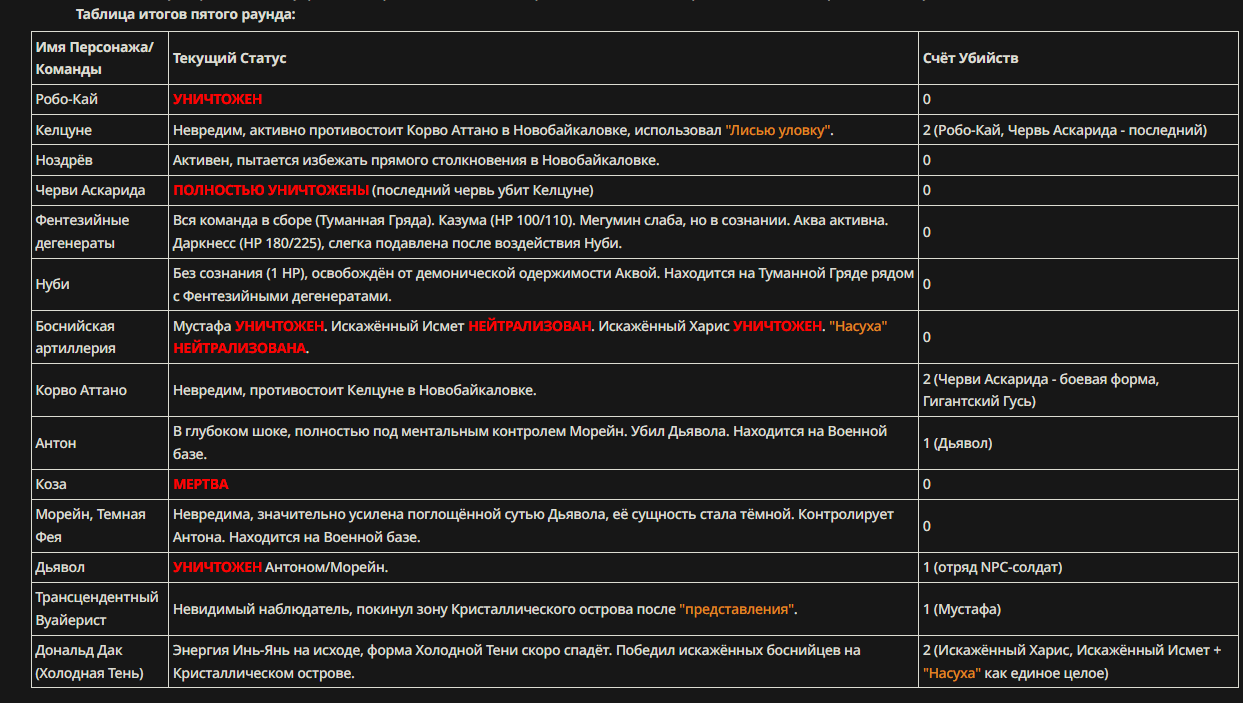Click the name cell 'Келцуне'
This screenshot has width=1243, height=703.
pyautogui.click(x=100, y=130)
